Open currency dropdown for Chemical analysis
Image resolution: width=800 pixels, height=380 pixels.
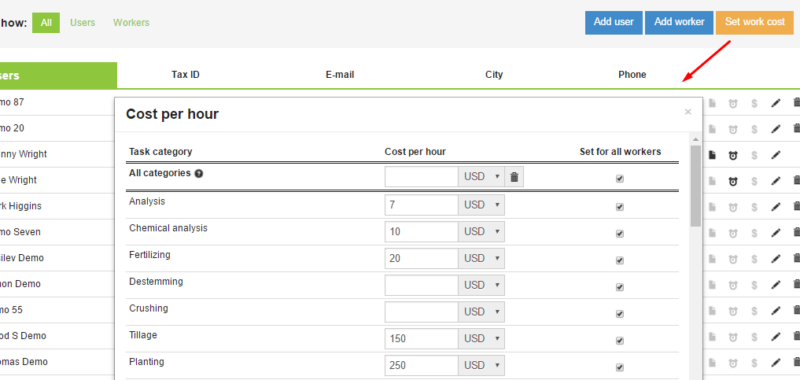481,232
